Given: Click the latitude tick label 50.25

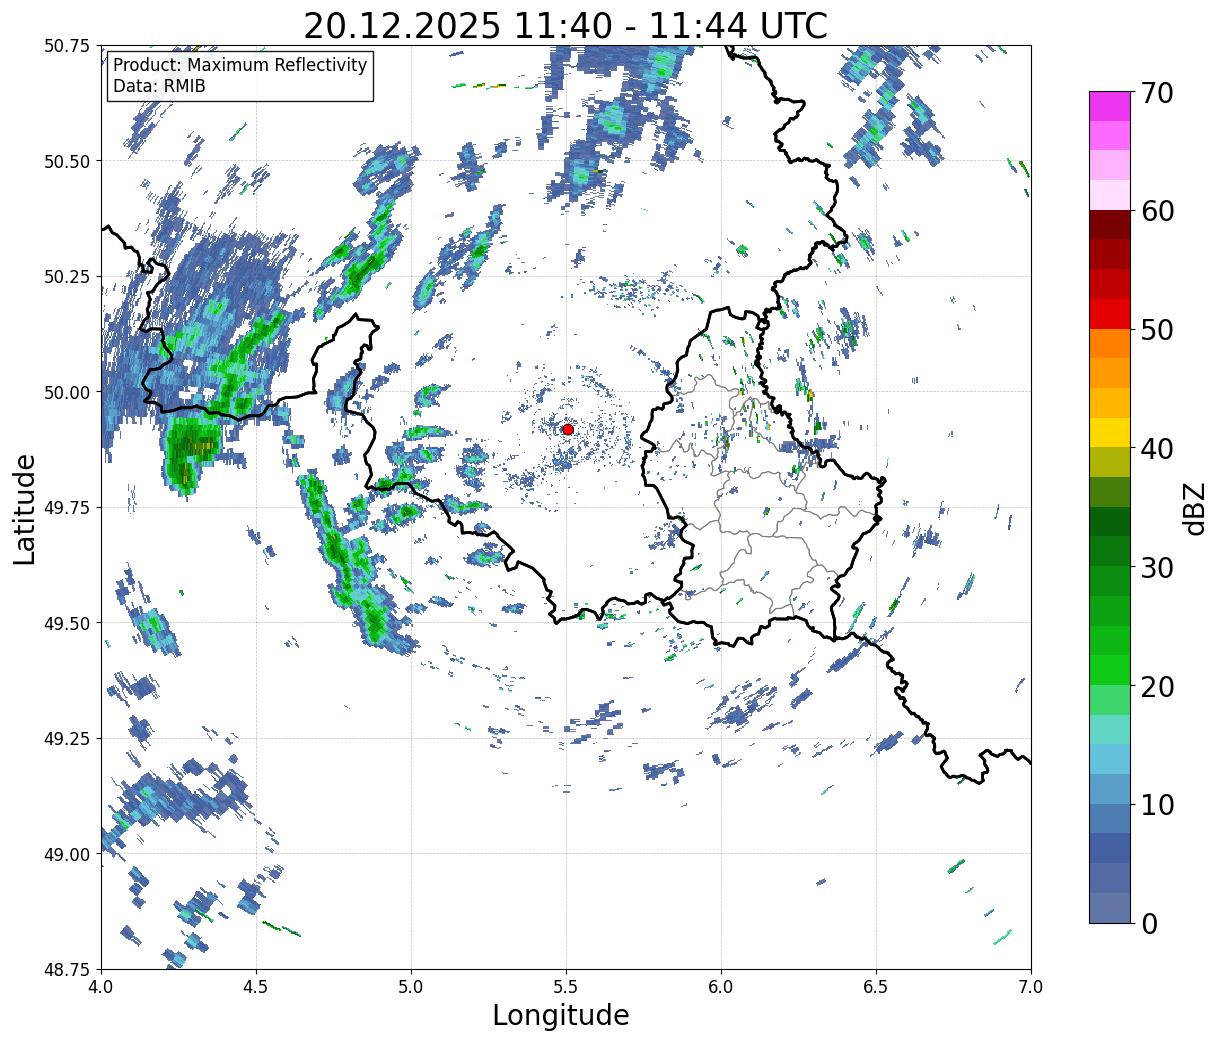Looking at the screenshot, I should click(x=67, y=277).
